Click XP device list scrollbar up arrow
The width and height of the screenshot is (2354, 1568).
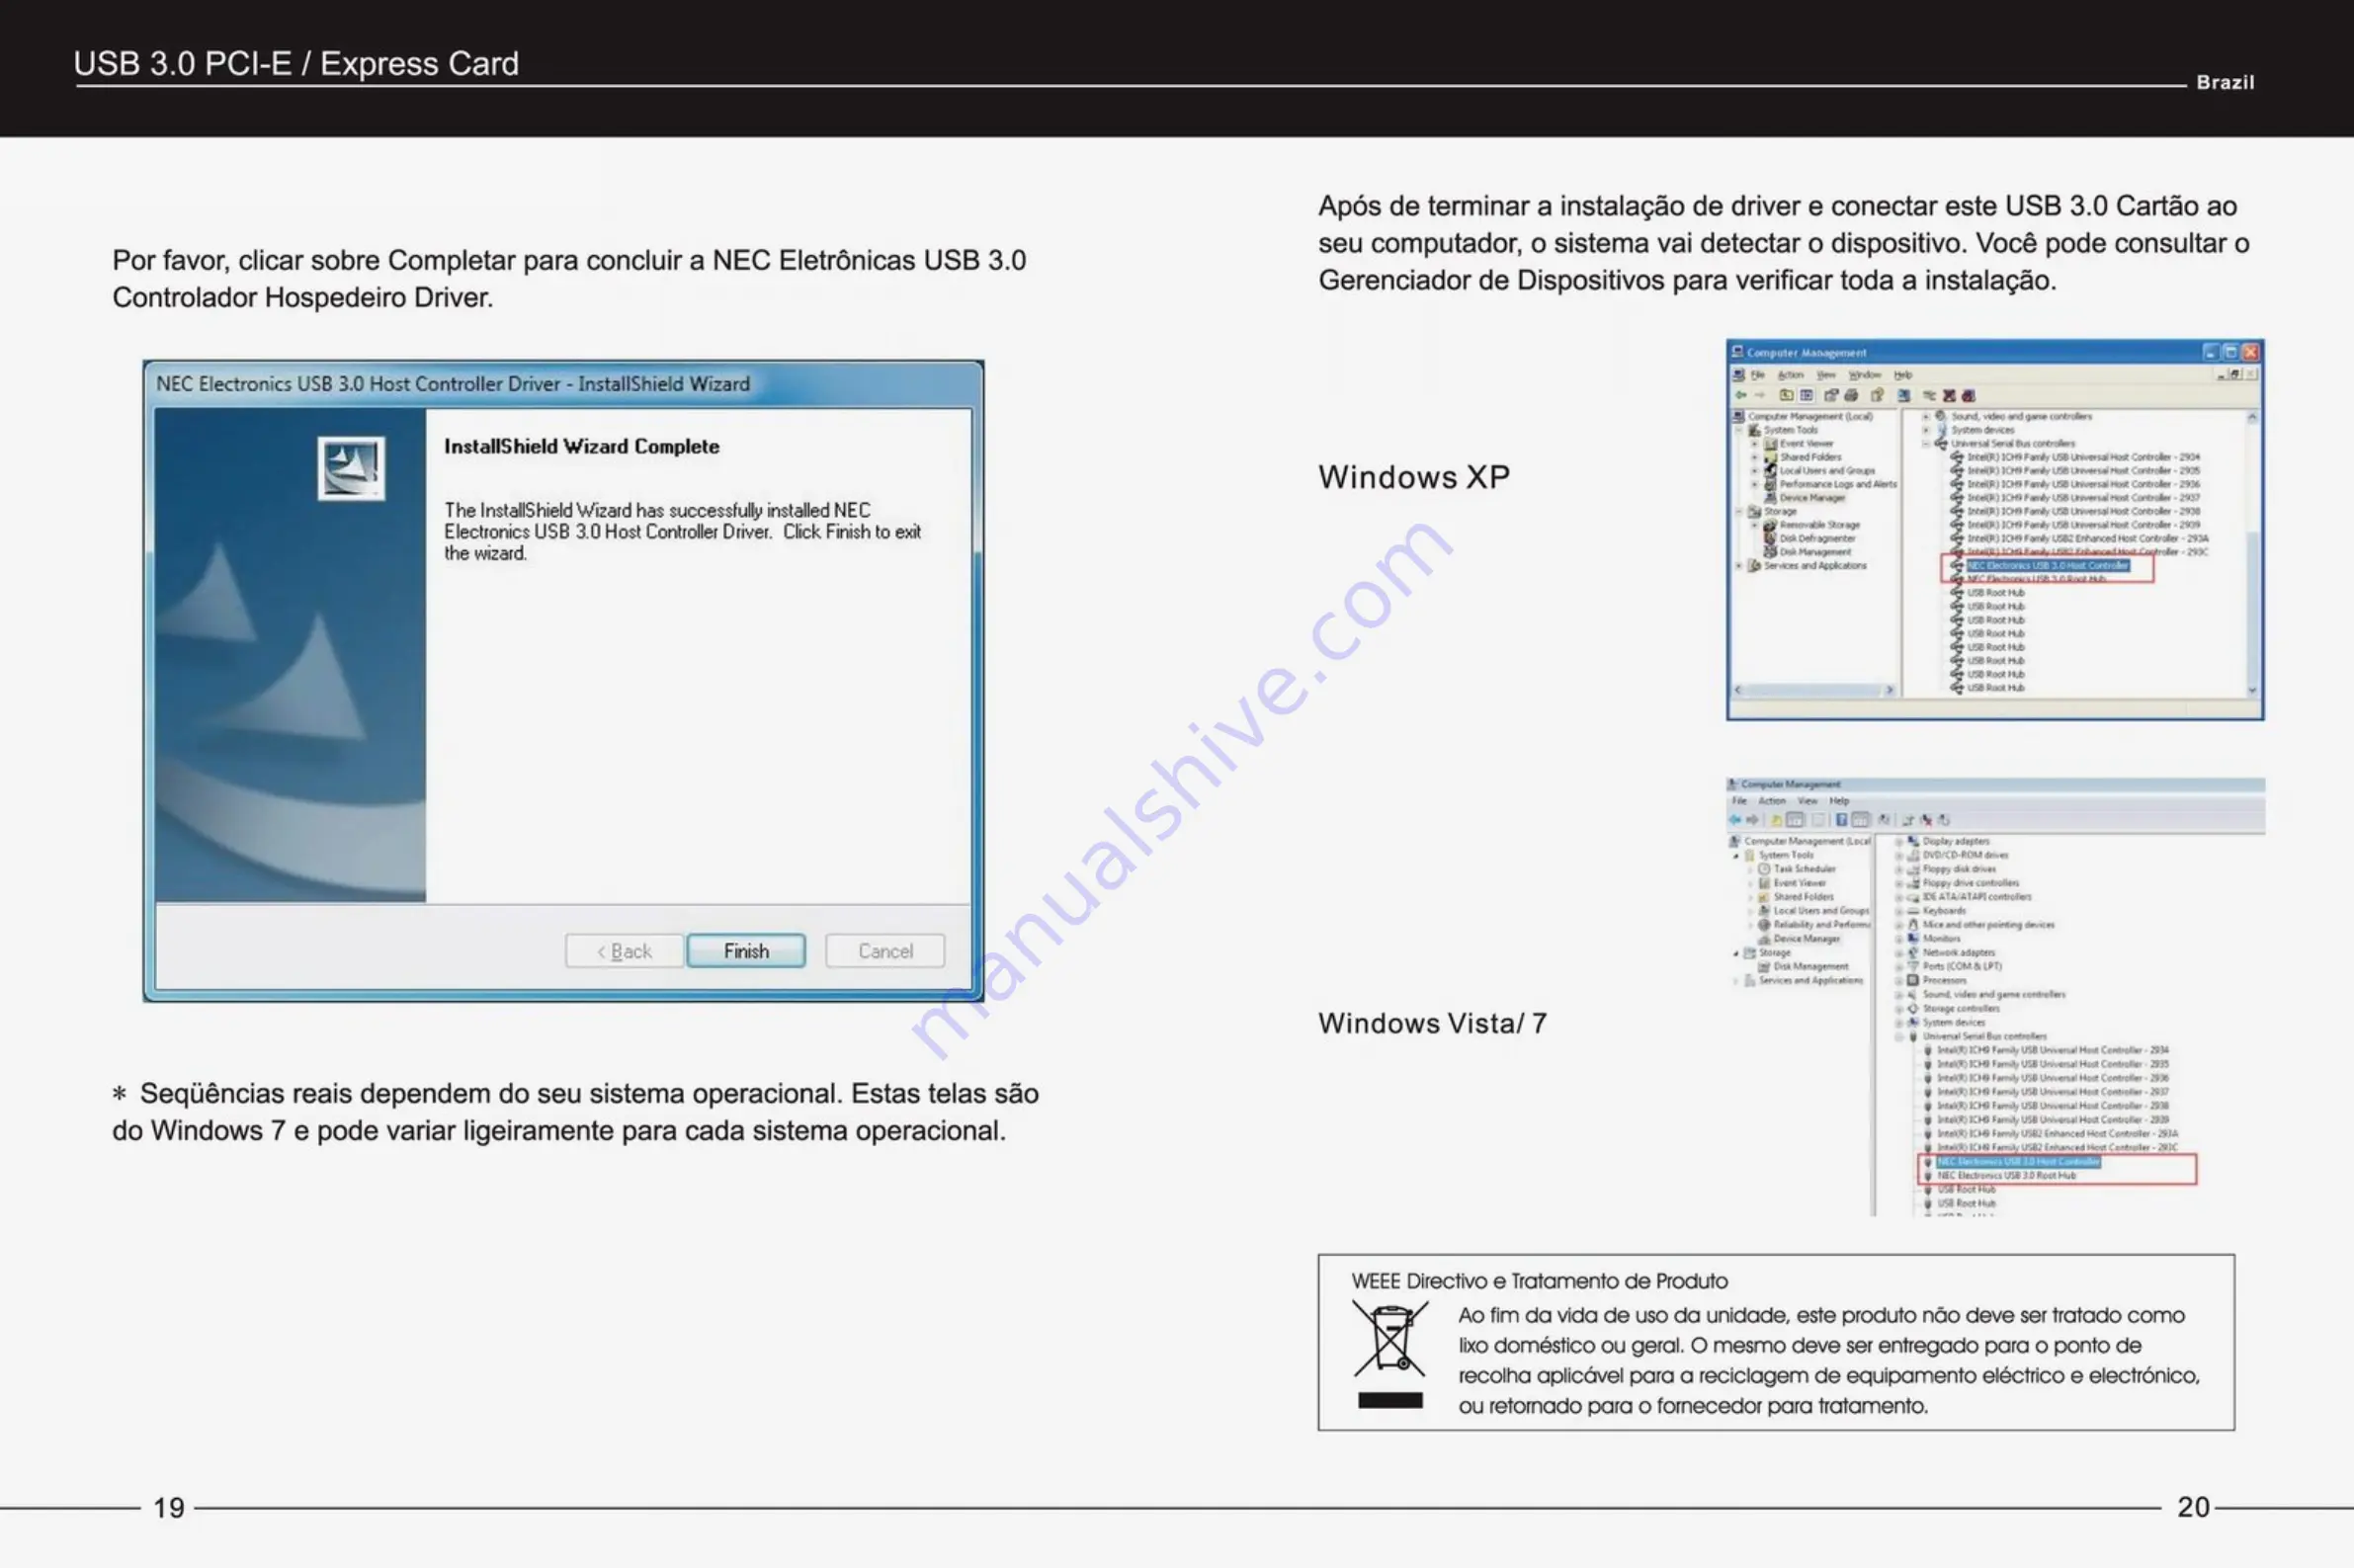(x=2253, y=417)
